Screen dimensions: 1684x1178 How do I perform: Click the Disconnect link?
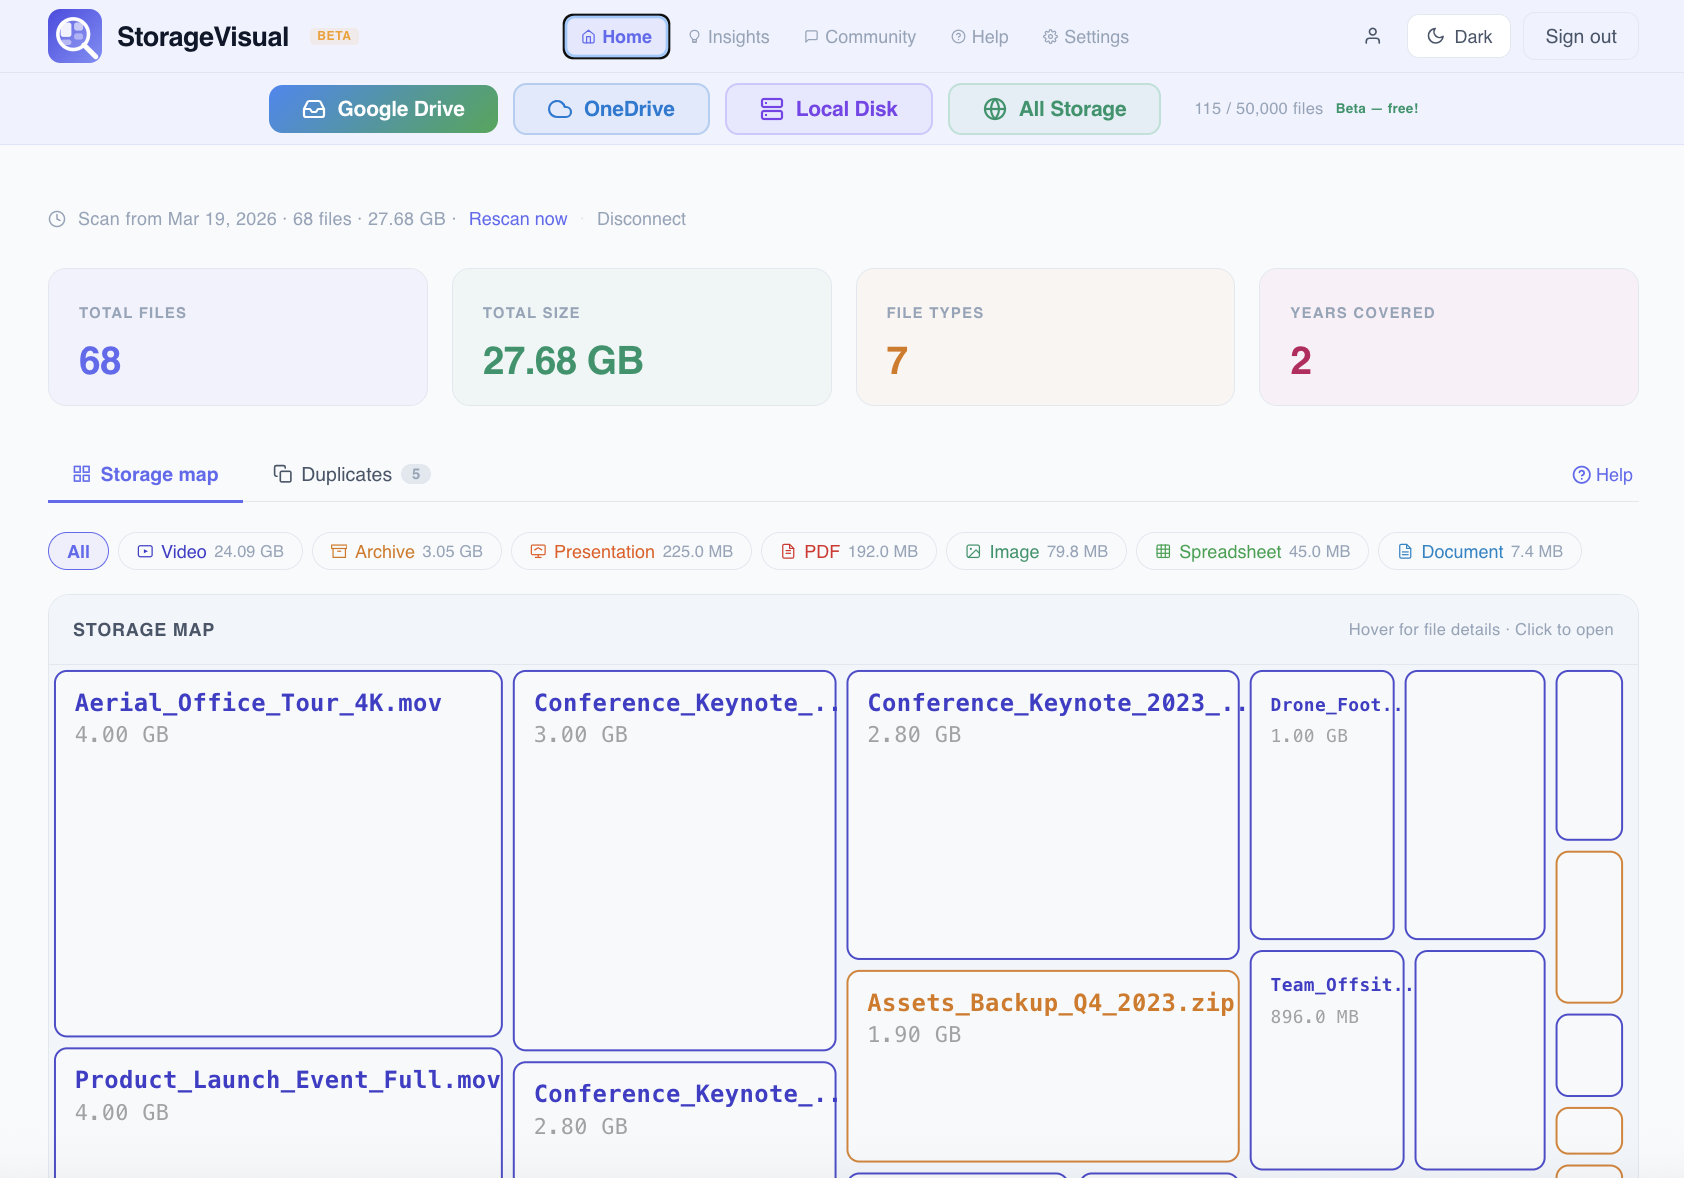pos(641,219)
